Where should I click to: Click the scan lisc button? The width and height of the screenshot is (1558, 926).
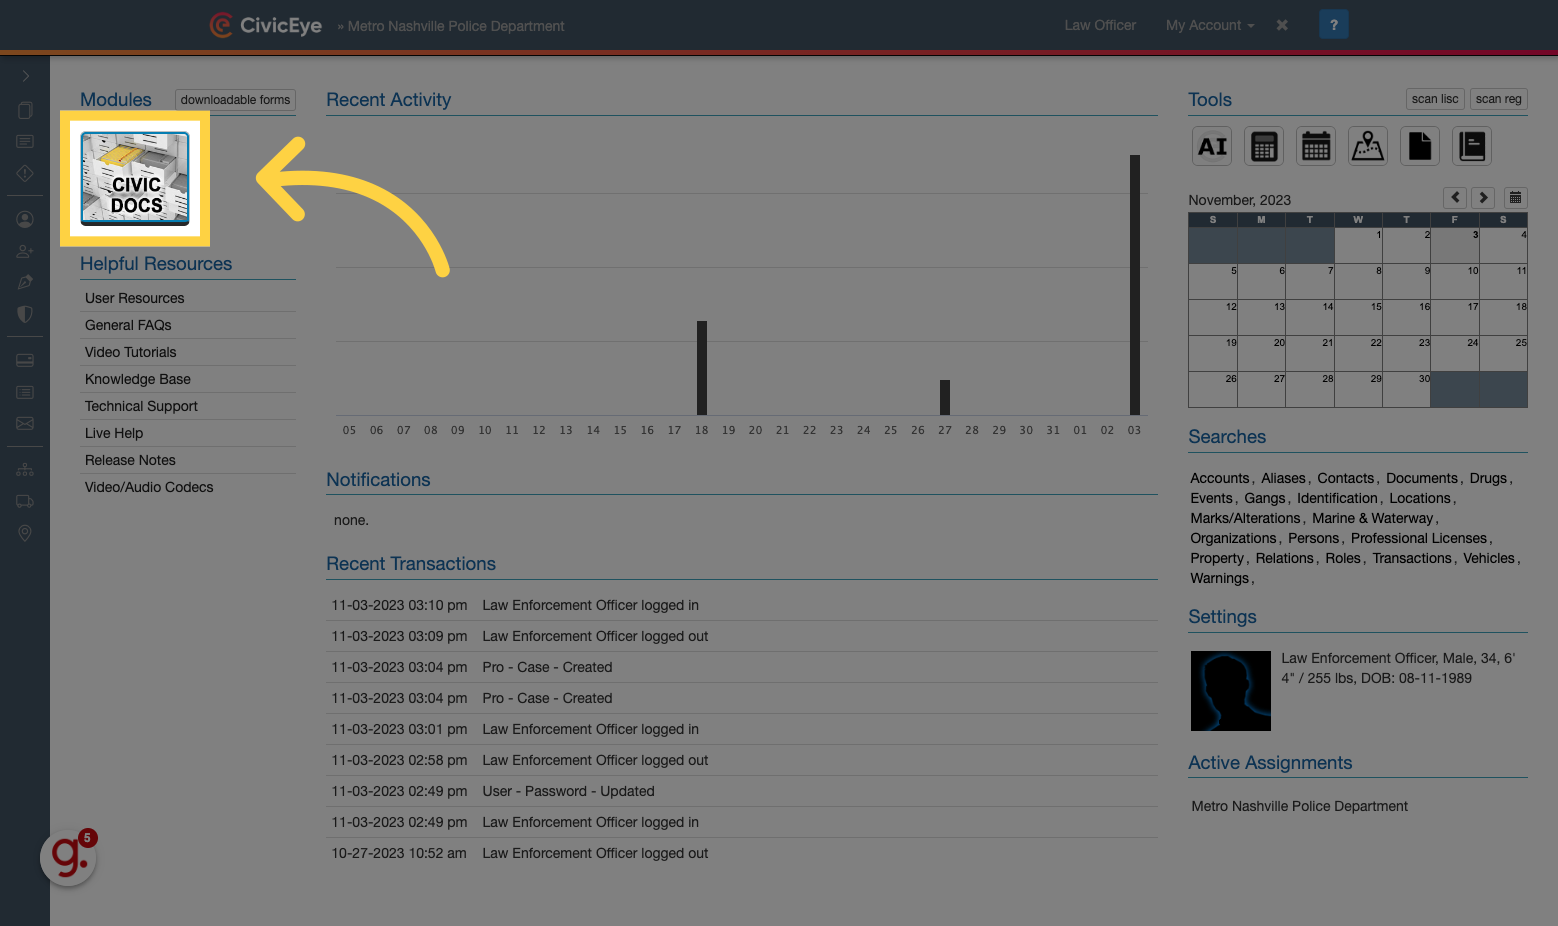click(1435, 99)
